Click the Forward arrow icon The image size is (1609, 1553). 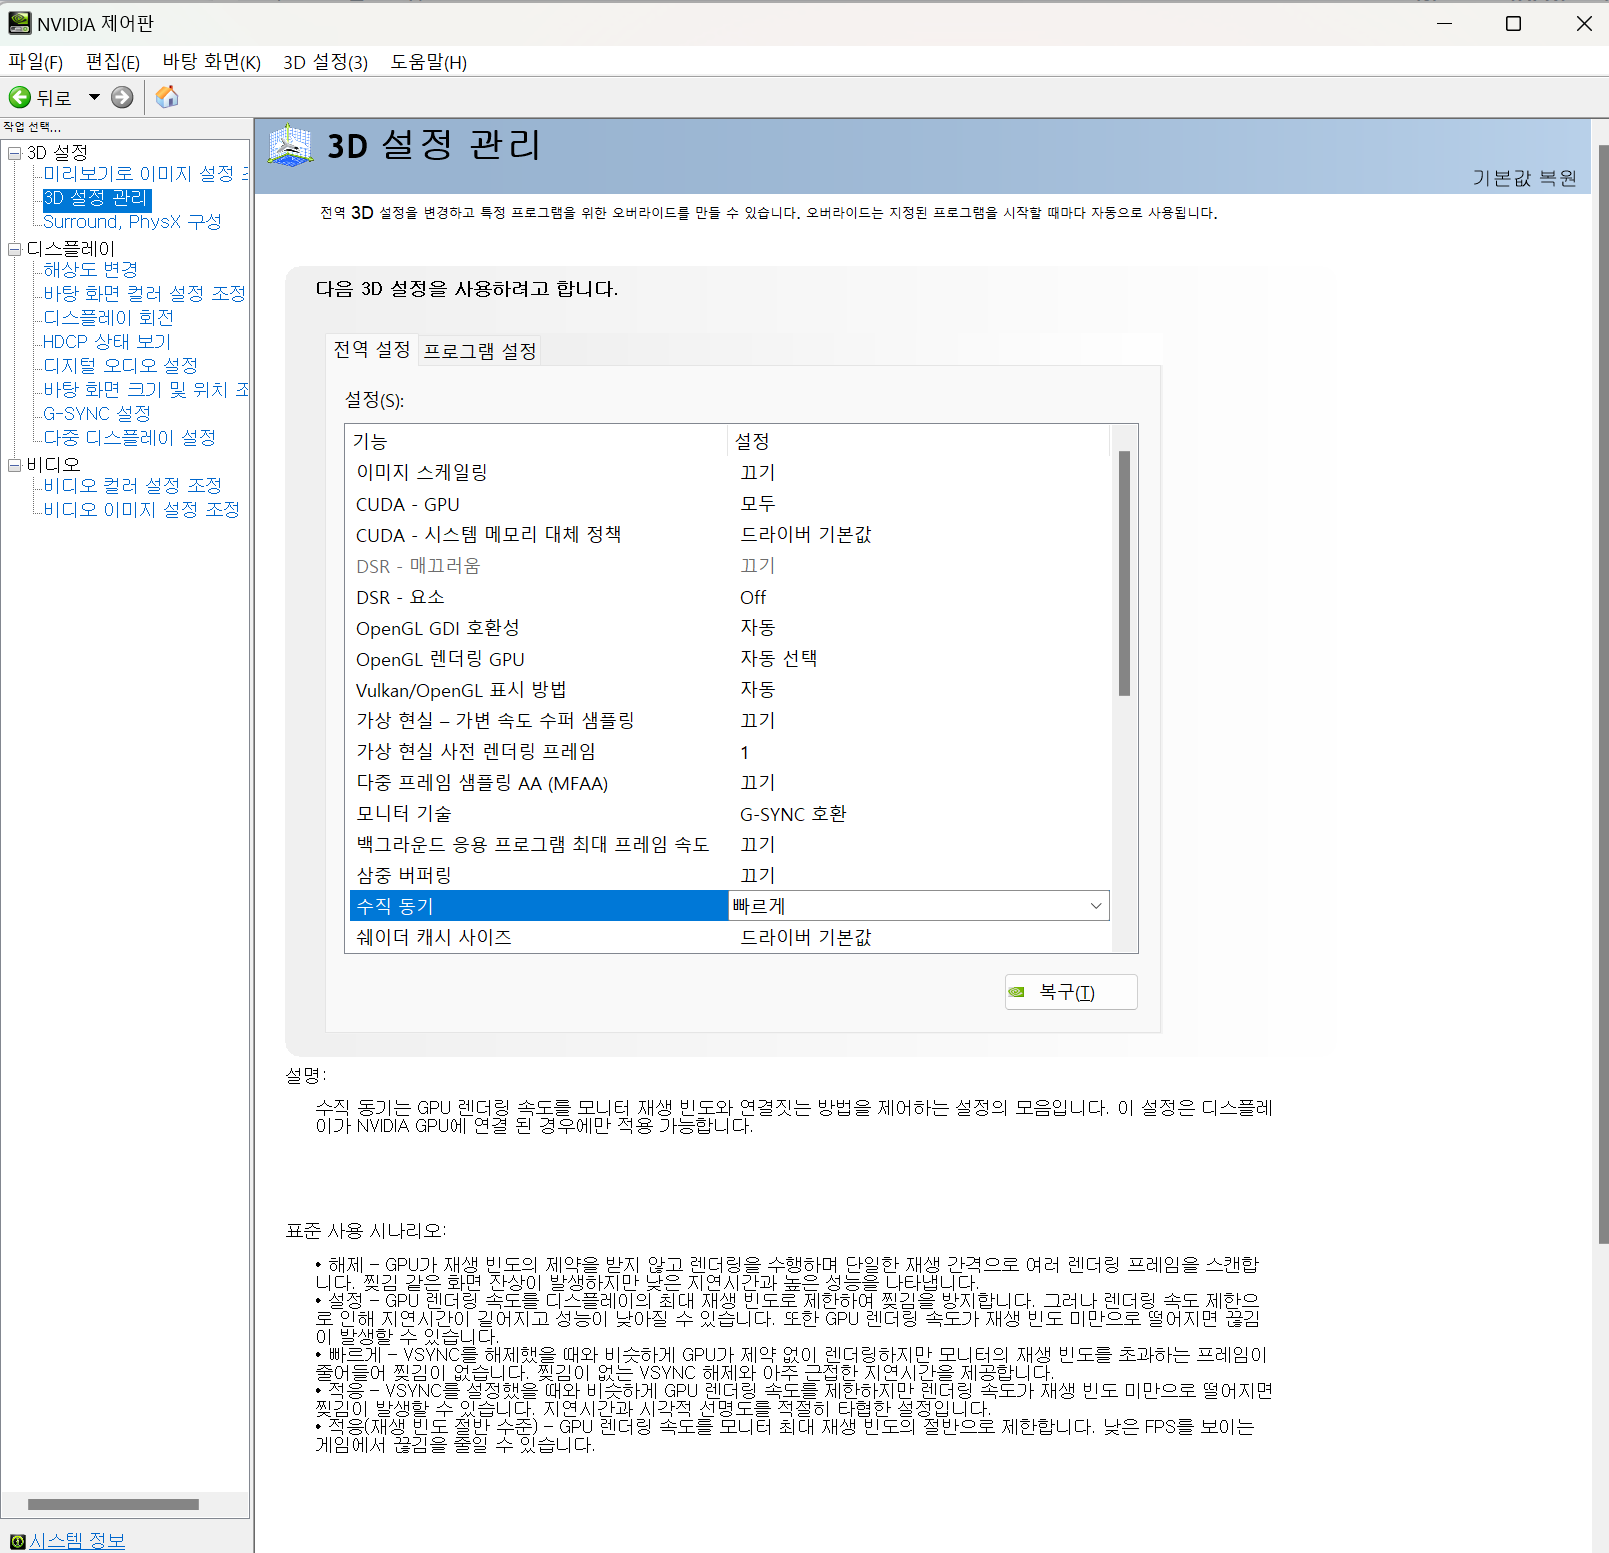[x=122, y=97]
